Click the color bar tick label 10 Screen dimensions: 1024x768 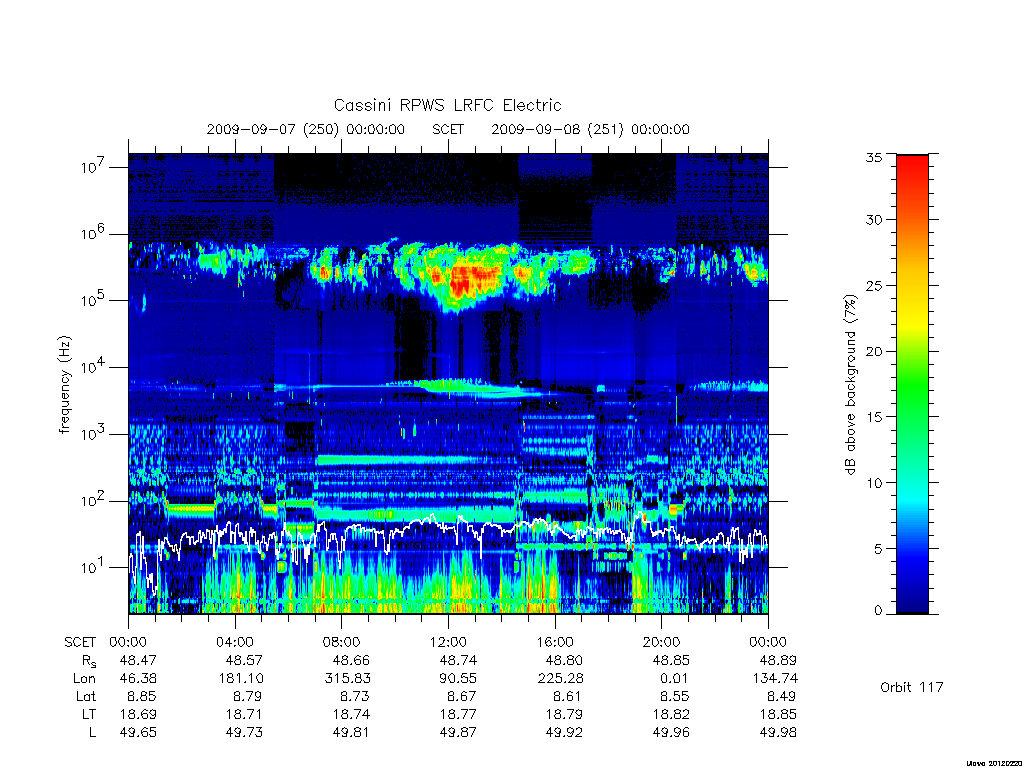(874, 483)
